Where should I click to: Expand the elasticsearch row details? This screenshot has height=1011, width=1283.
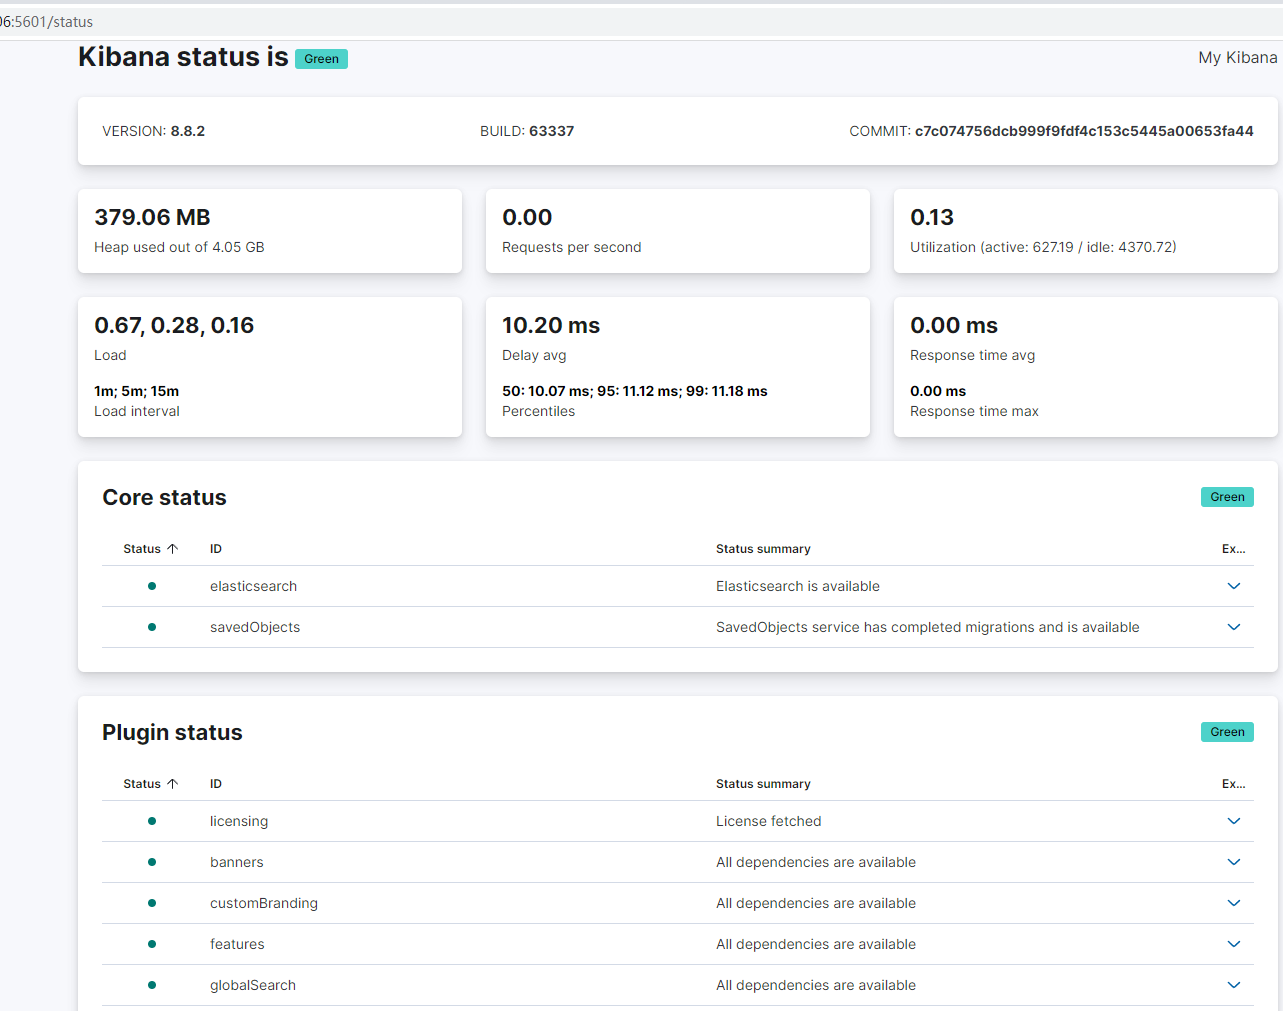tap(1233, 586)
